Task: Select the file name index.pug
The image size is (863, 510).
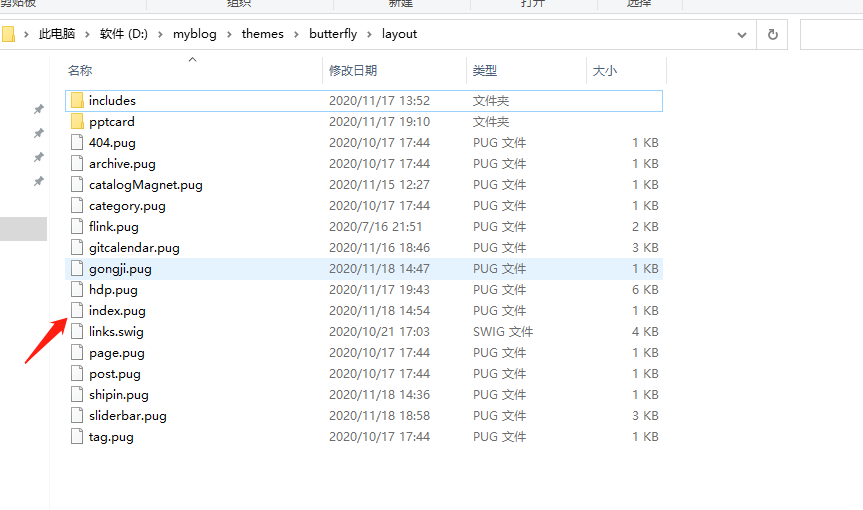Action: click(117, 311)
